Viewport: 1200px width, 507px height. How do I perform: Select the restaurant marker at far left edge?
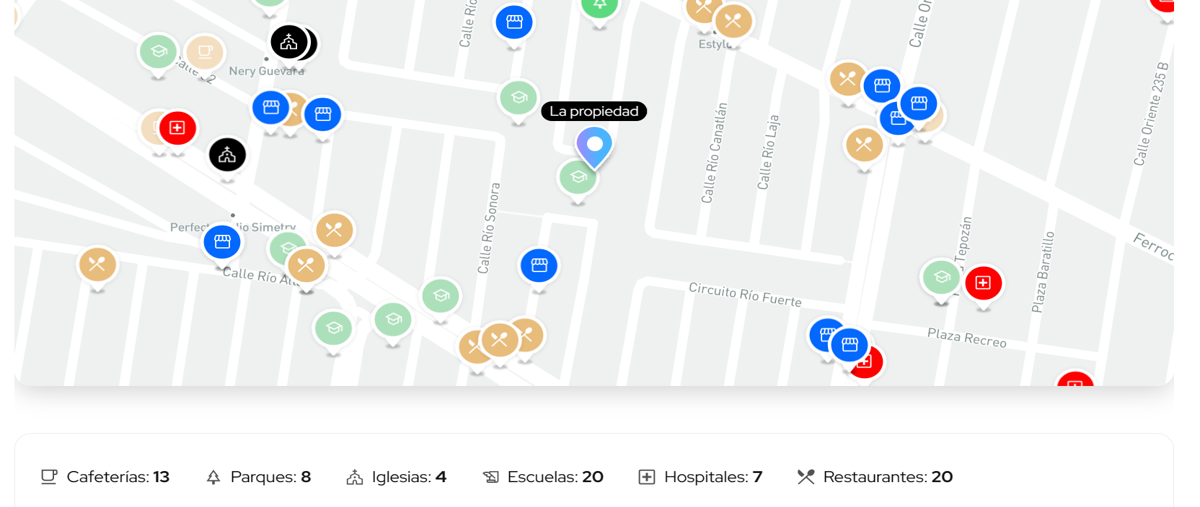pos(97,265)
